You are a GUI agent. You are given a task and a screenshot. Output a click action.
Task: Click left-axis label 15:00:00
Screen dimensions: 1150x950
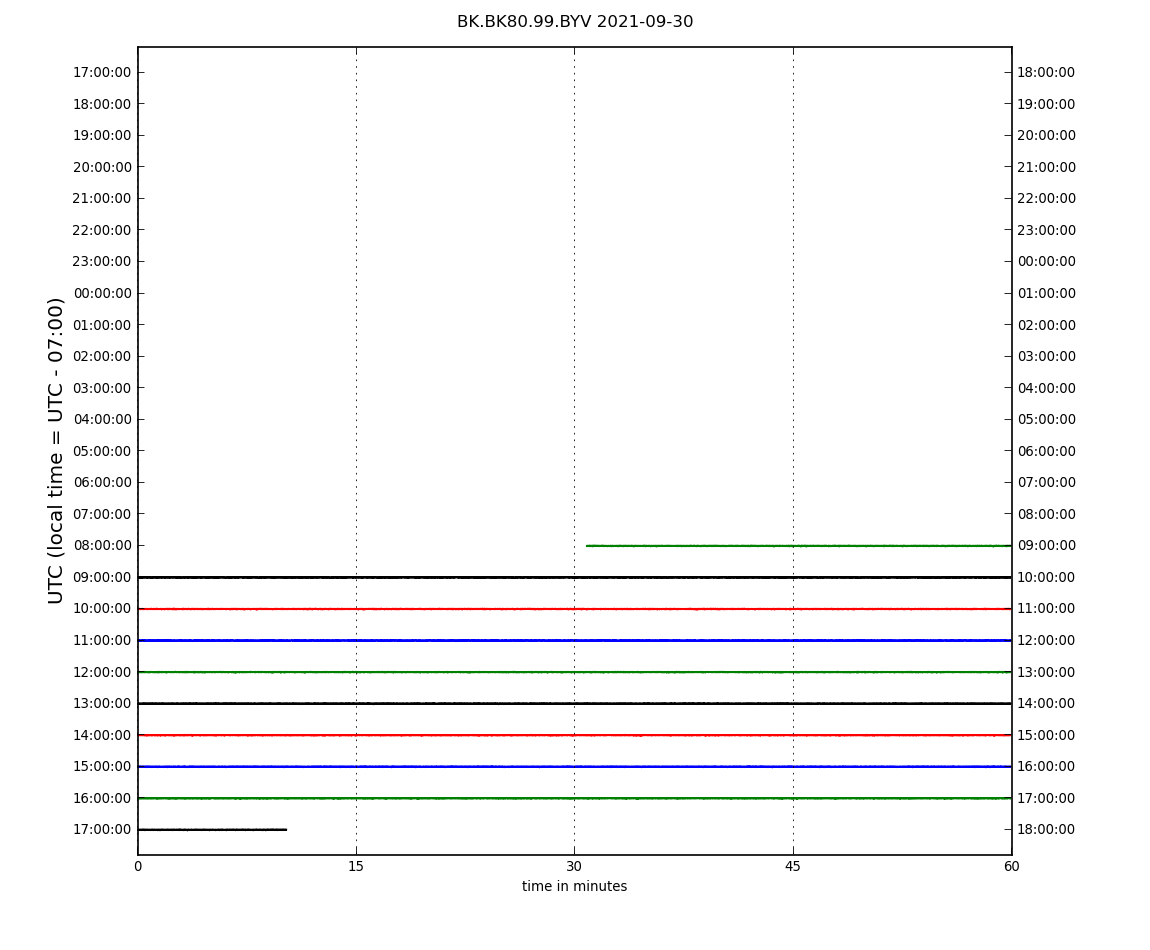click(x=102, y=767)
